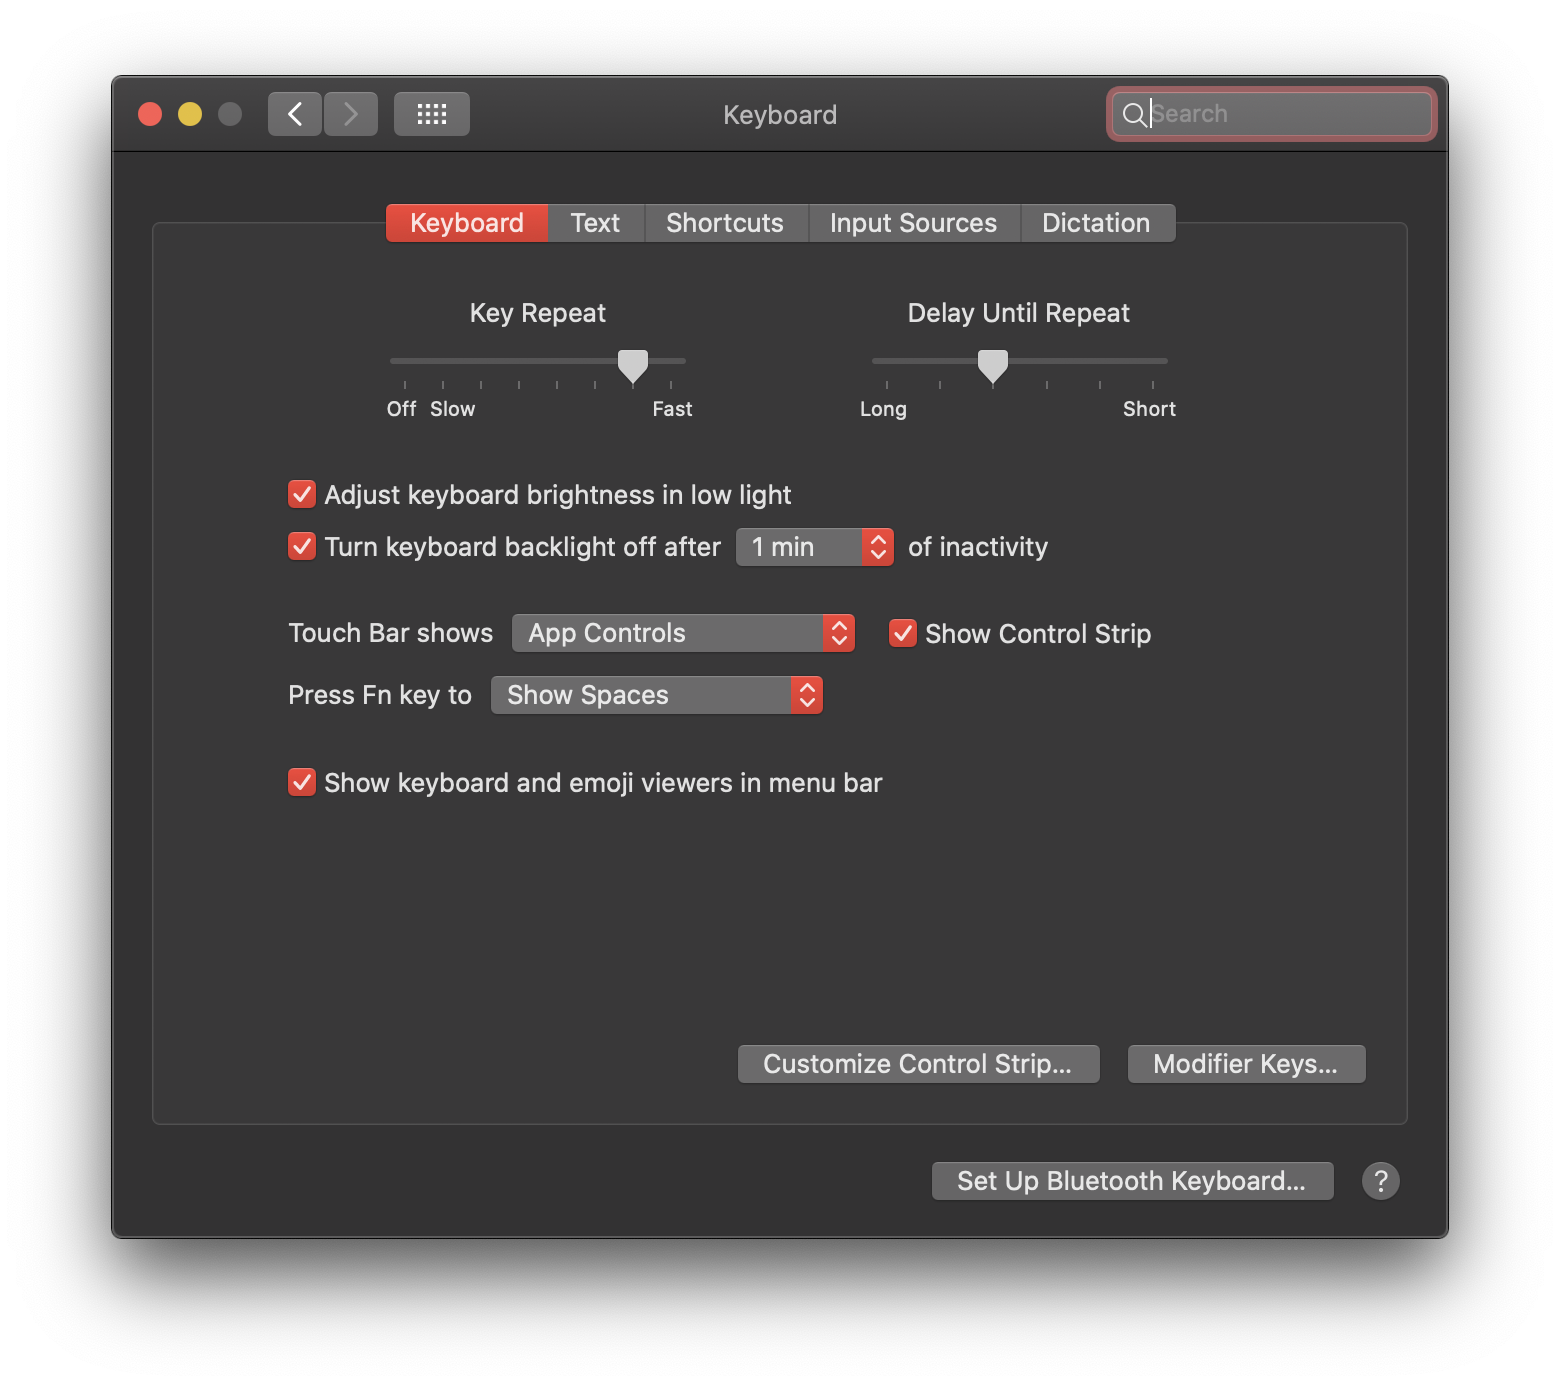Screen dimensions: 1560x1386
Task: Open the 1 min inactivity dropdown
Action: coord(815,547)
